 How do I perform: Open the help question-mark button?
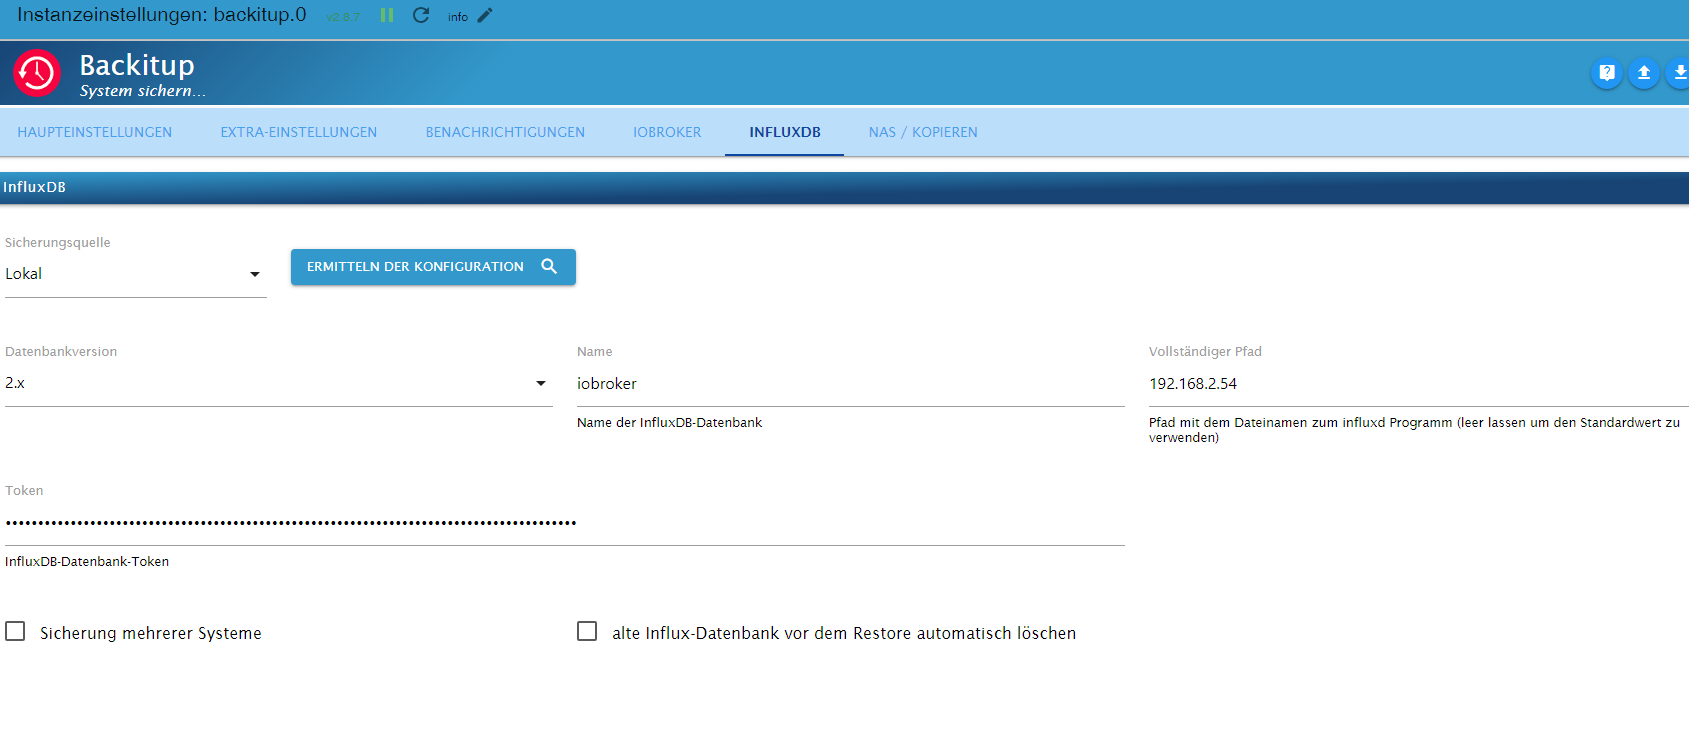tap(1607, 73)
